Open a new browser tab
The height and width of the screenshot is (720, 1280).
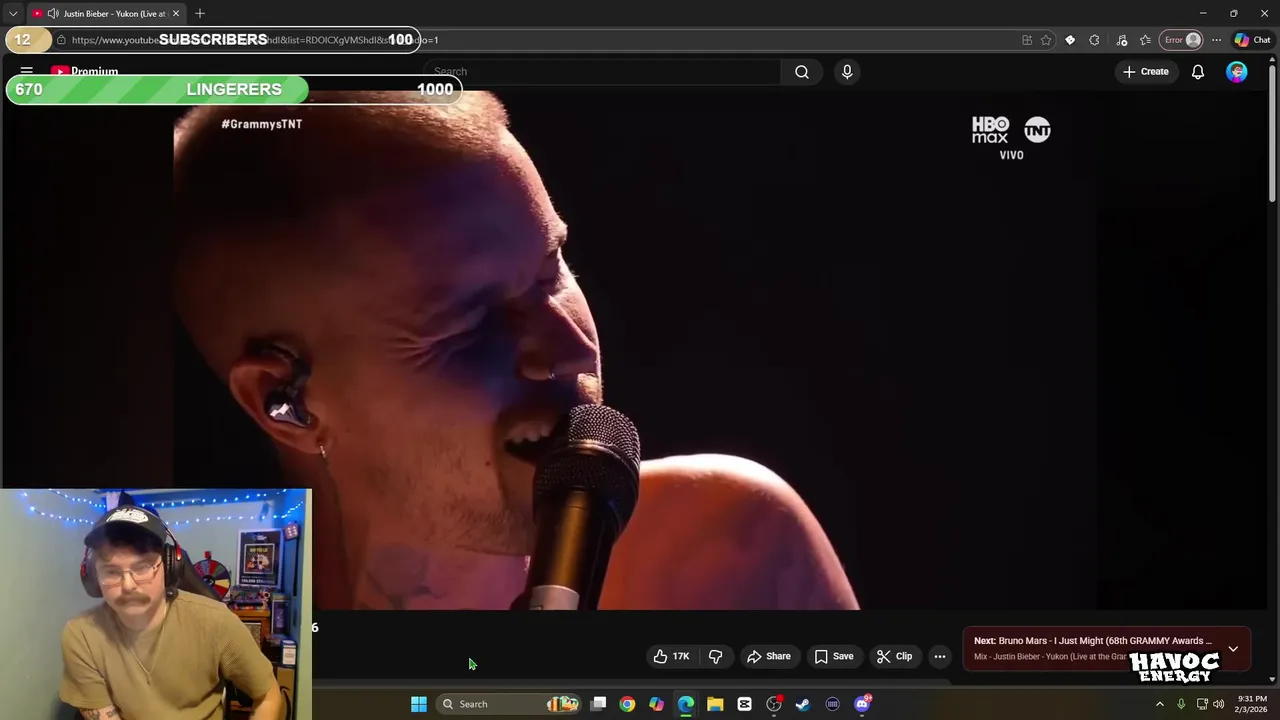click(200, 13)
